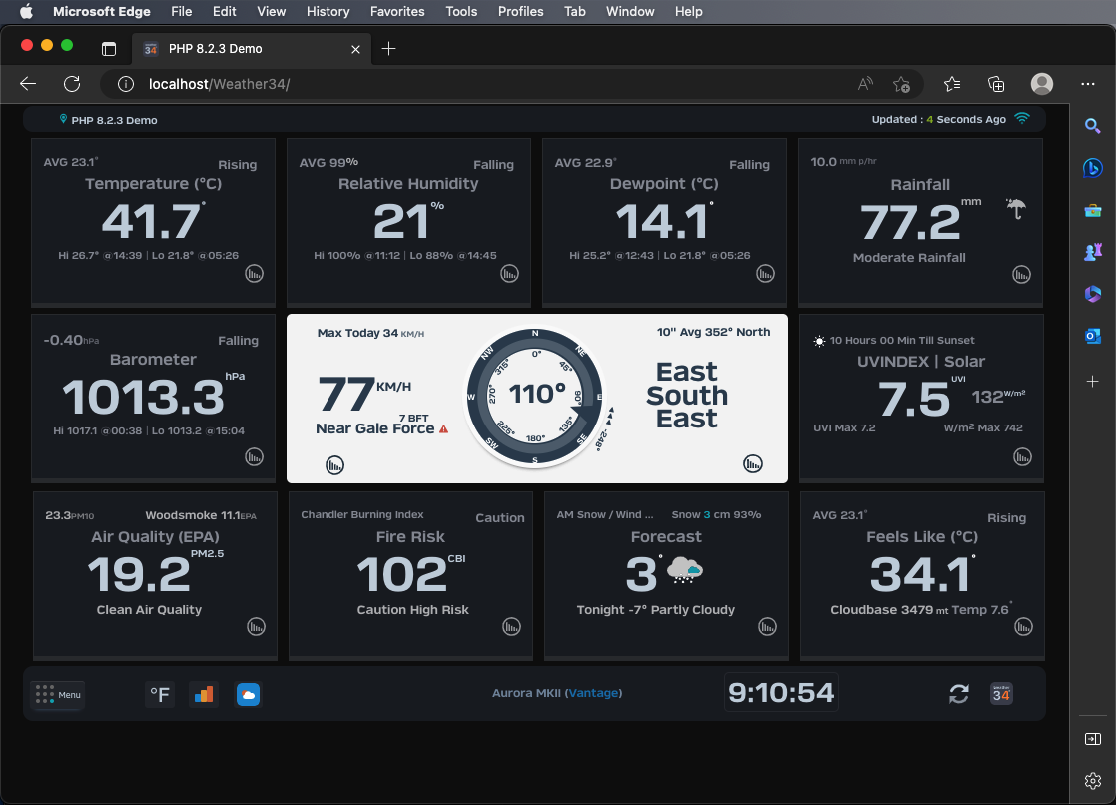Click the Tonight -7° Partly Cloudy text

656,610
